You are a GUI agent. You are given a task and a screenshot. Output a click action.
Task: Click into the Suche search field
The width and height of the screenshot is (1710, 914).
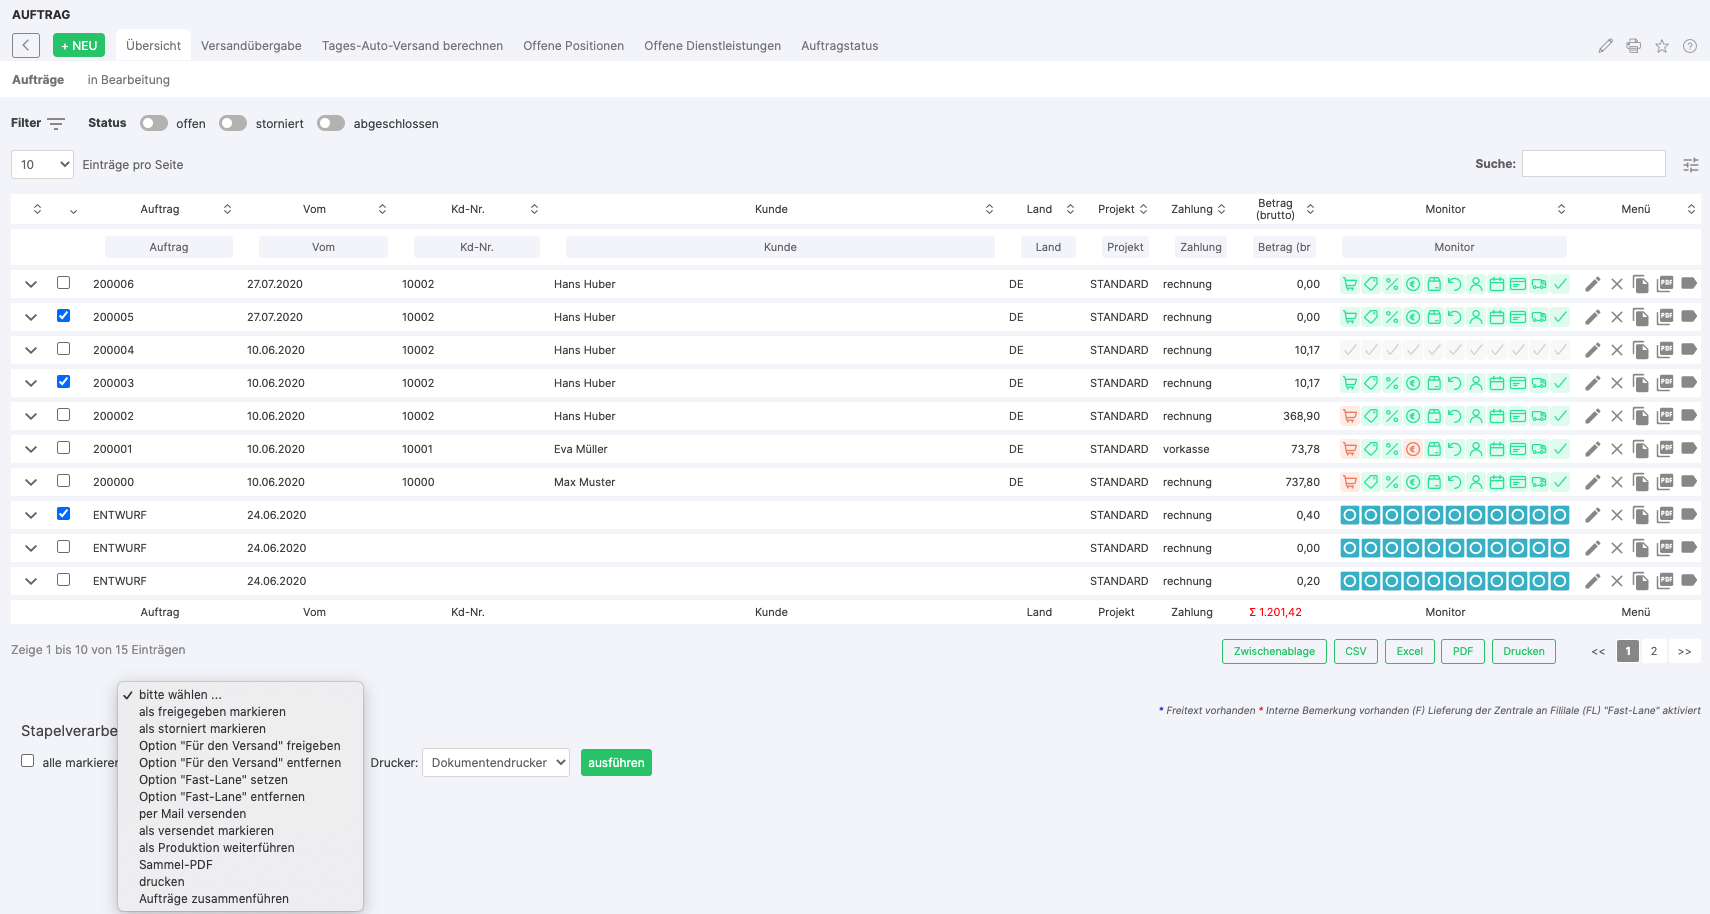(1593, 164)
